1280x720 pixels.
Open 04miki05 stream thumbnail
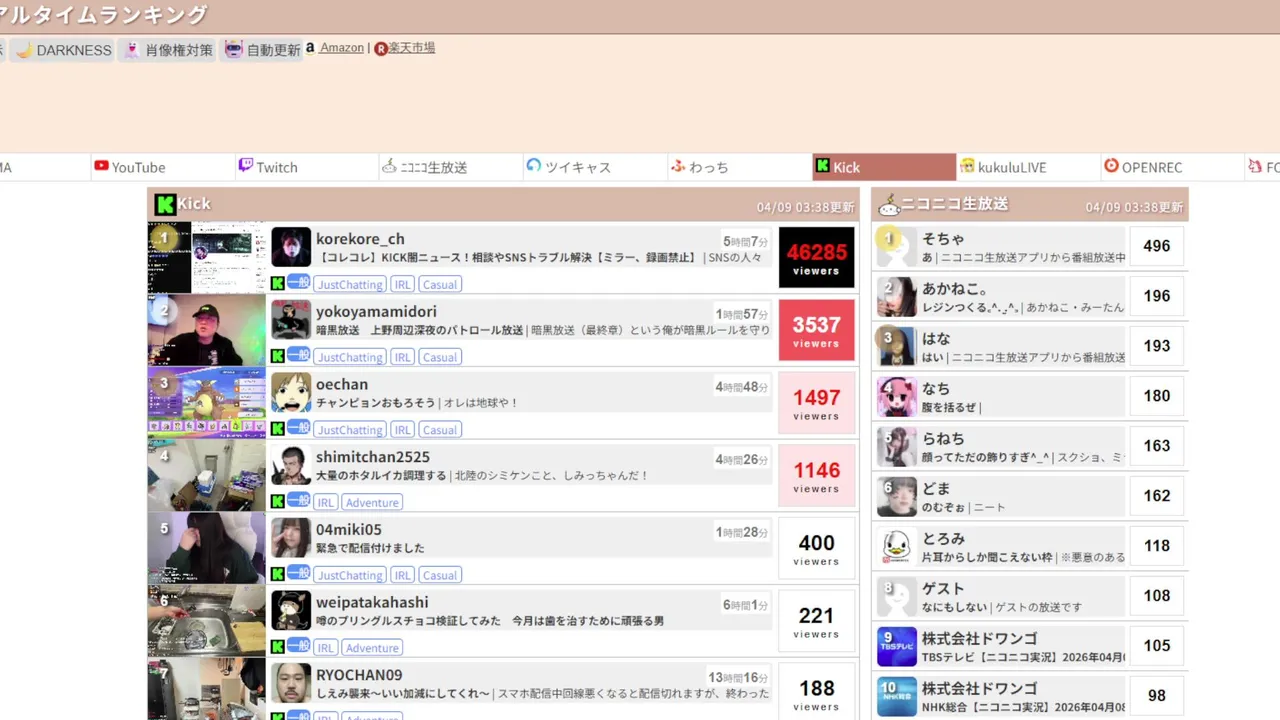pyautogui.click(x=207, y=549)
